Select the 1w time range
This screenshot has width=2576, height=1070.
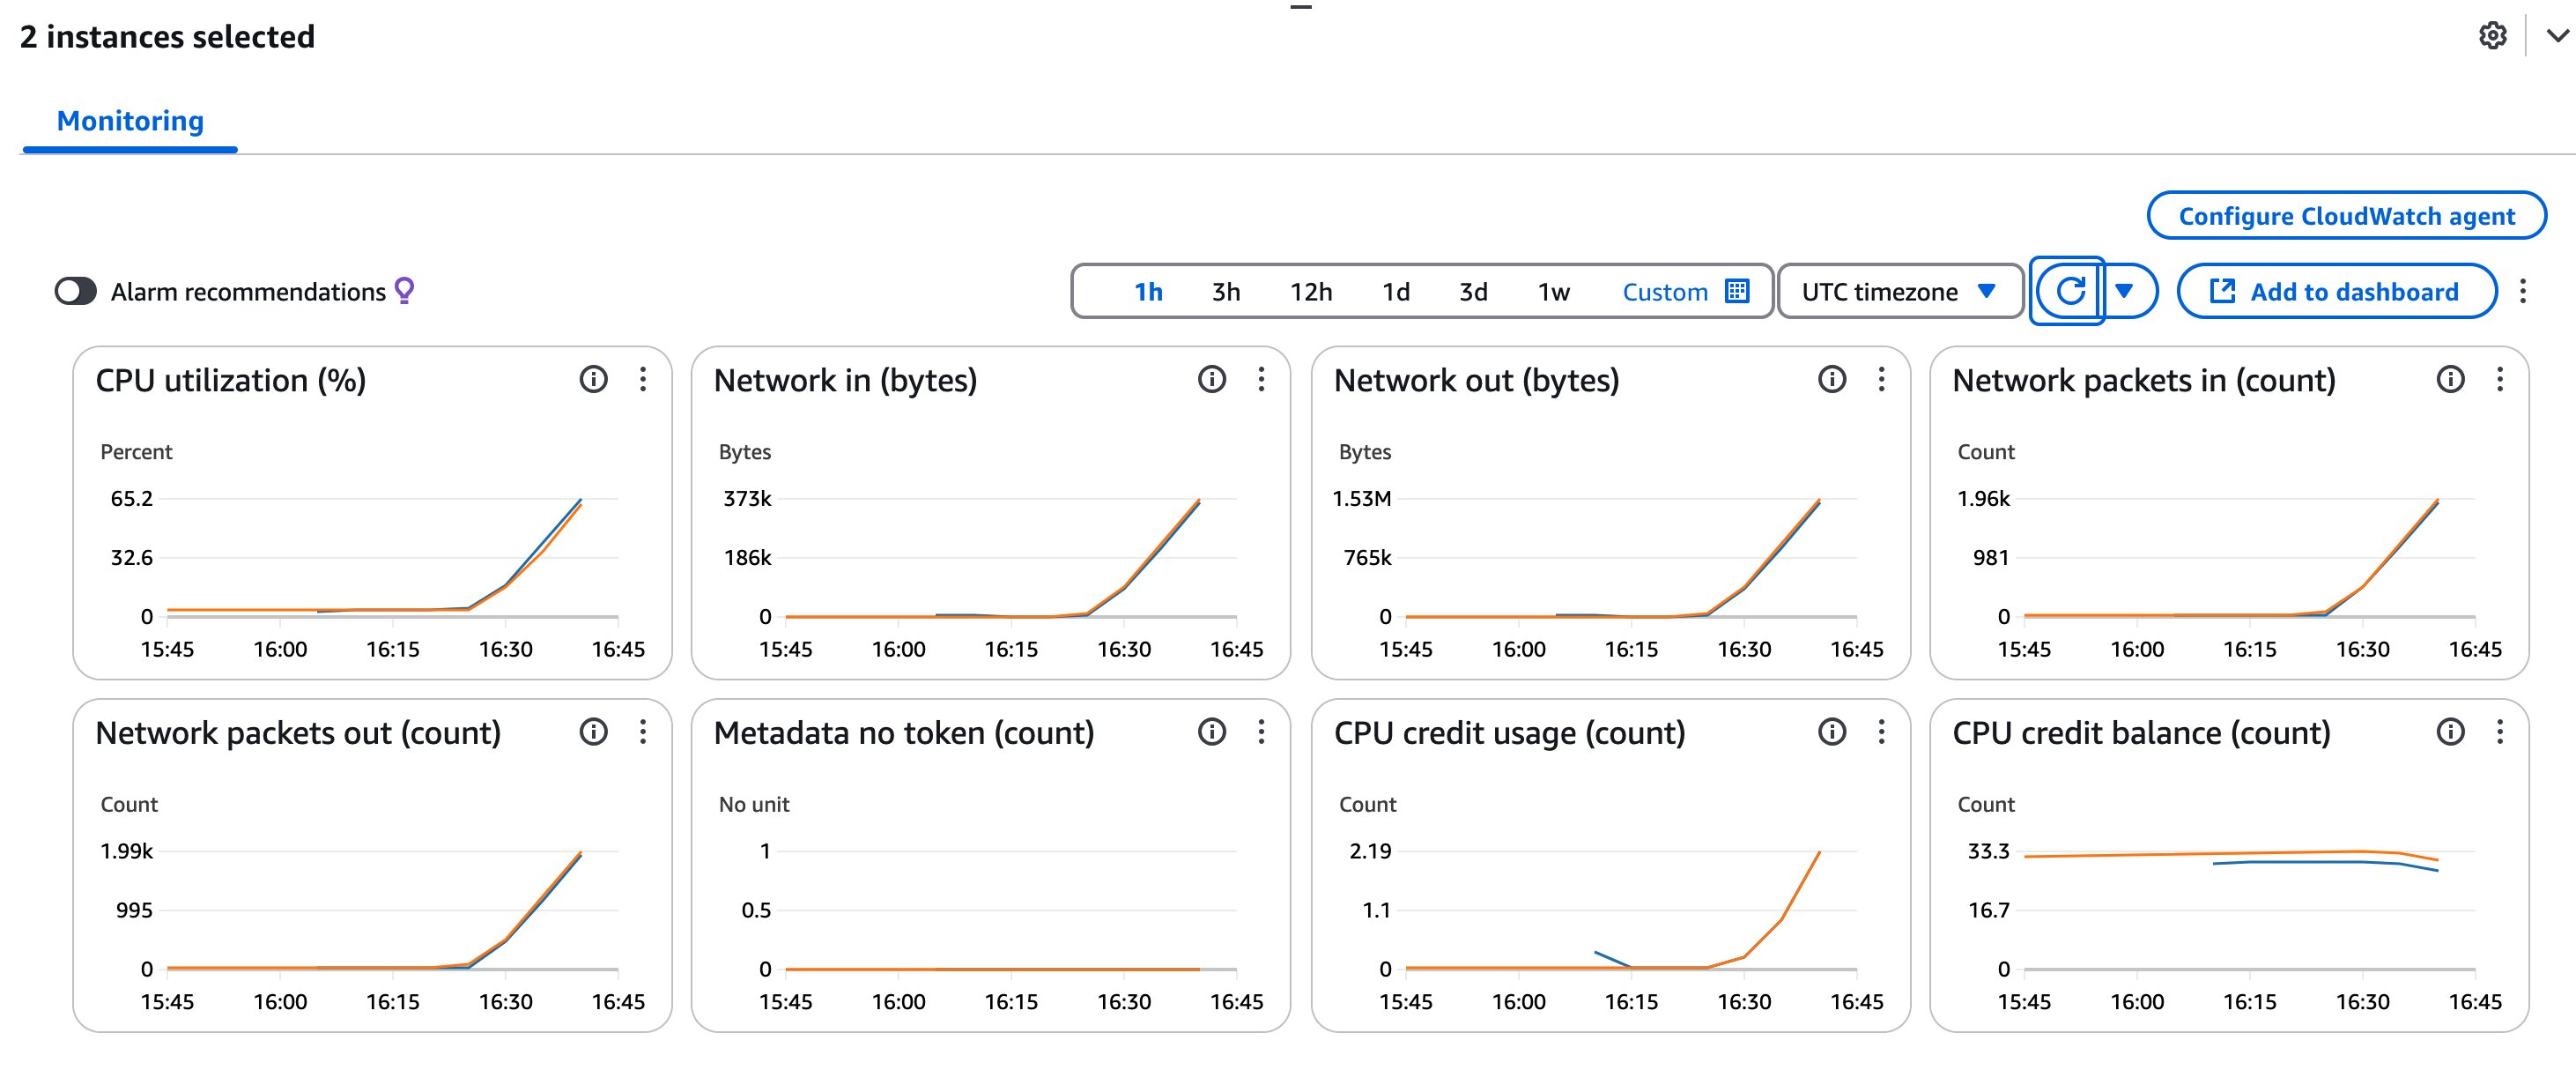(x=1553, y=291)
